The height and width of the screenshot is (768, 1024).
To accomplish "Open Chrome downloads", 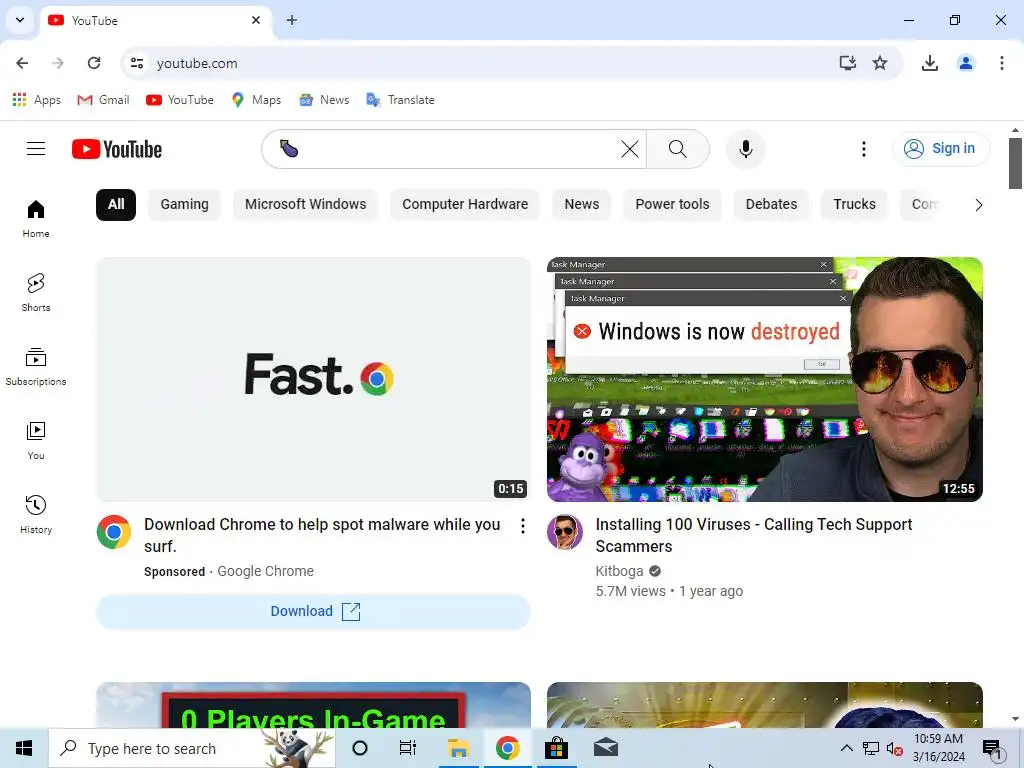I will pyautogui.click(x=930, y=63).
